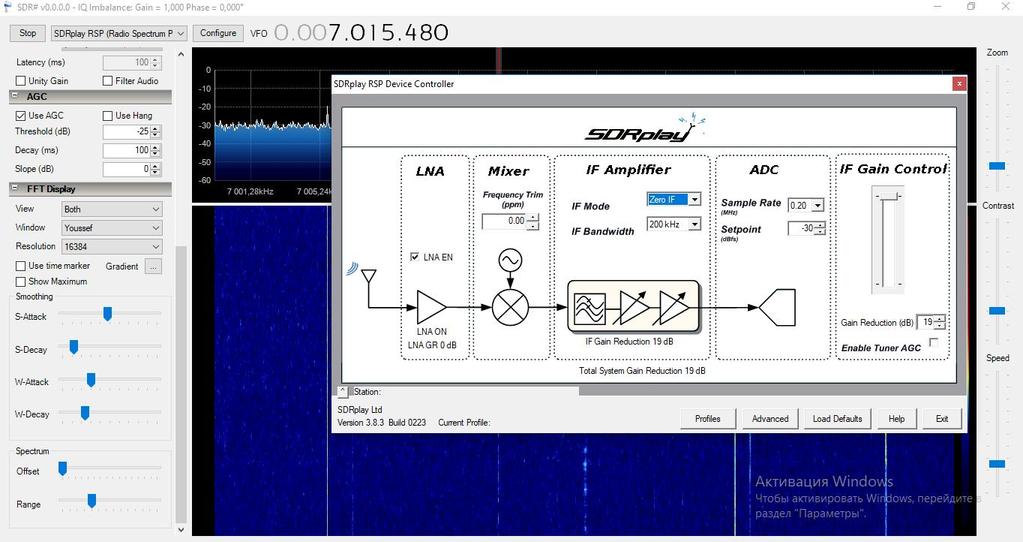Open the SDRplay RSP source dropdown
This screenshot has height=542, width=1023.
pyautogui.click(x=119, y=33)
